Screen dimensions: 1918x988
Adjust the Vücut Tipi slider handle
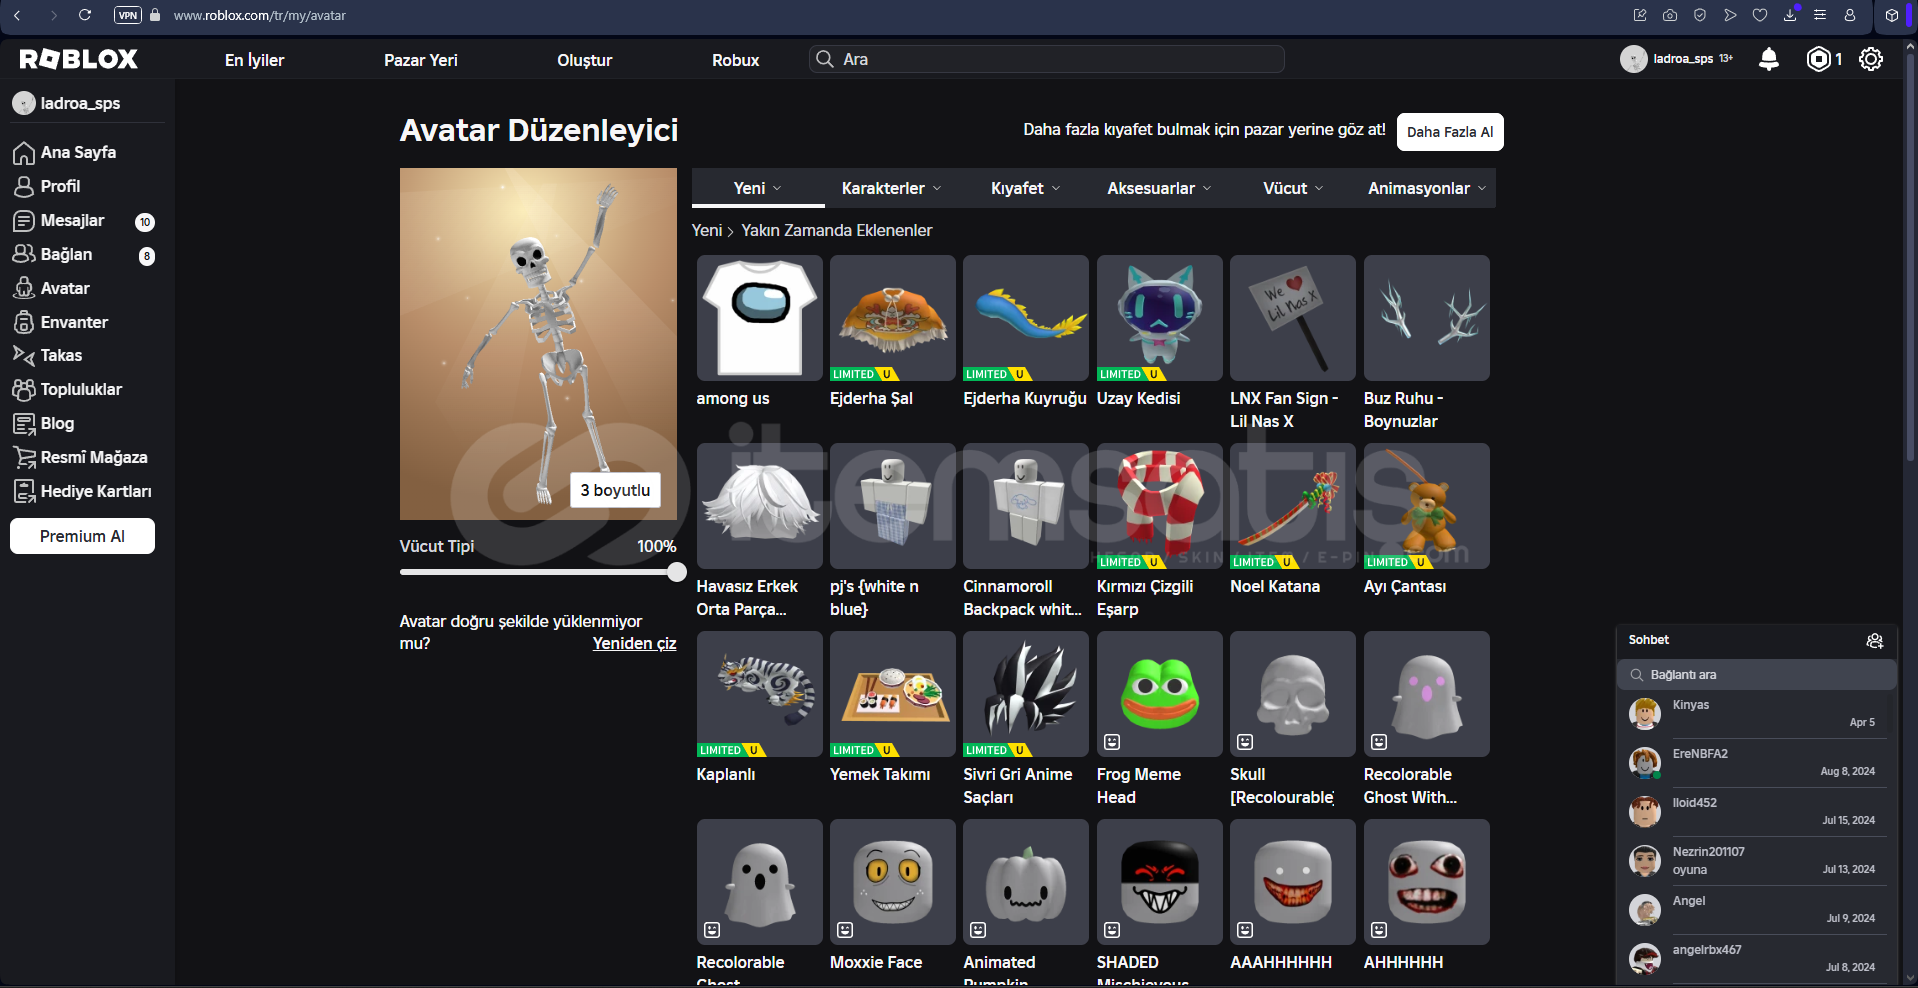coord(677,572)
